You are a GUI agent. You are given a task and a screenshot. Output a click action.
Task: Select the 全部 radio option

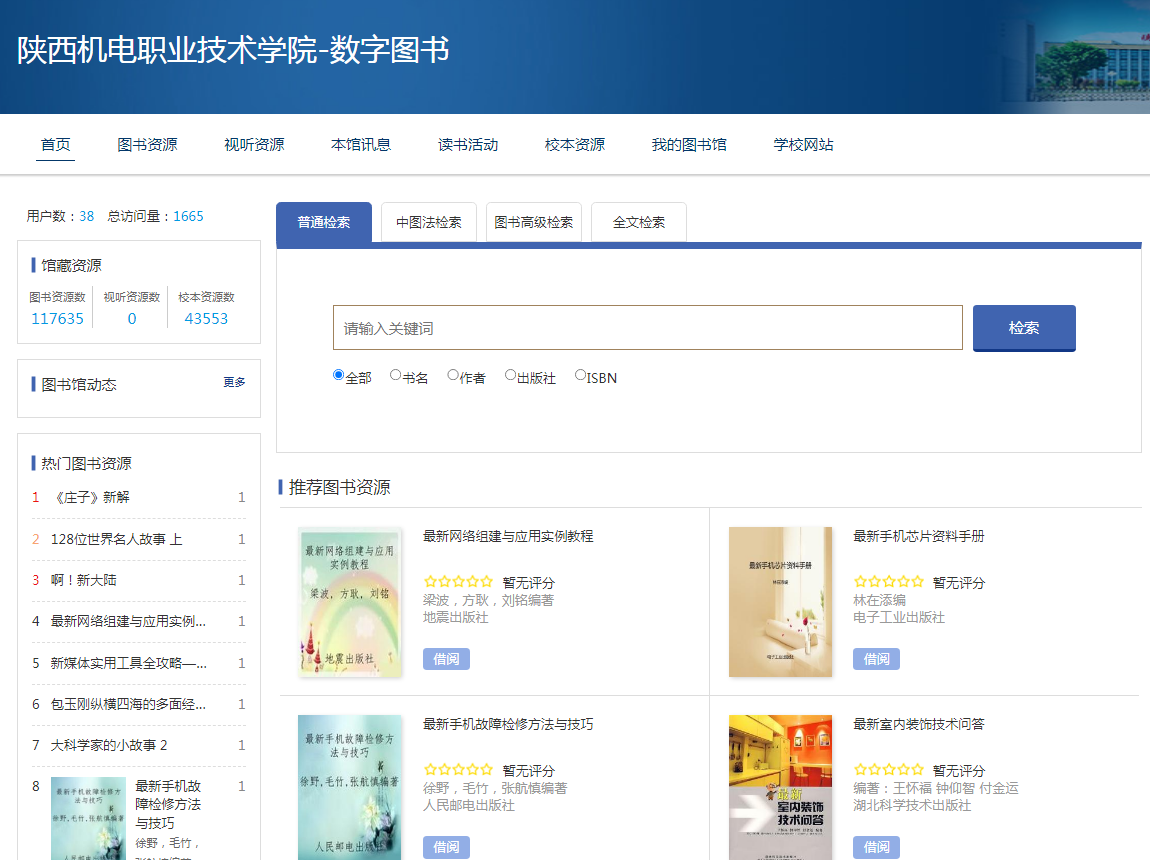339,375
